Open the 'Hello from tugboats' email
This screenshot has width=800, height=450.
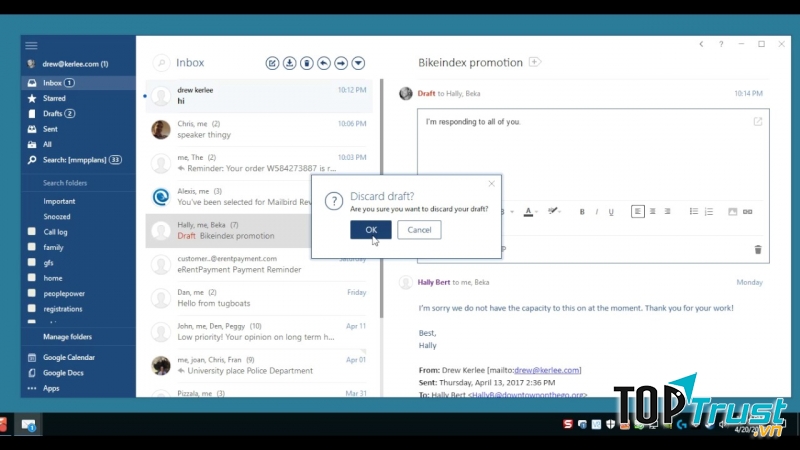click(x=259, y=298)
